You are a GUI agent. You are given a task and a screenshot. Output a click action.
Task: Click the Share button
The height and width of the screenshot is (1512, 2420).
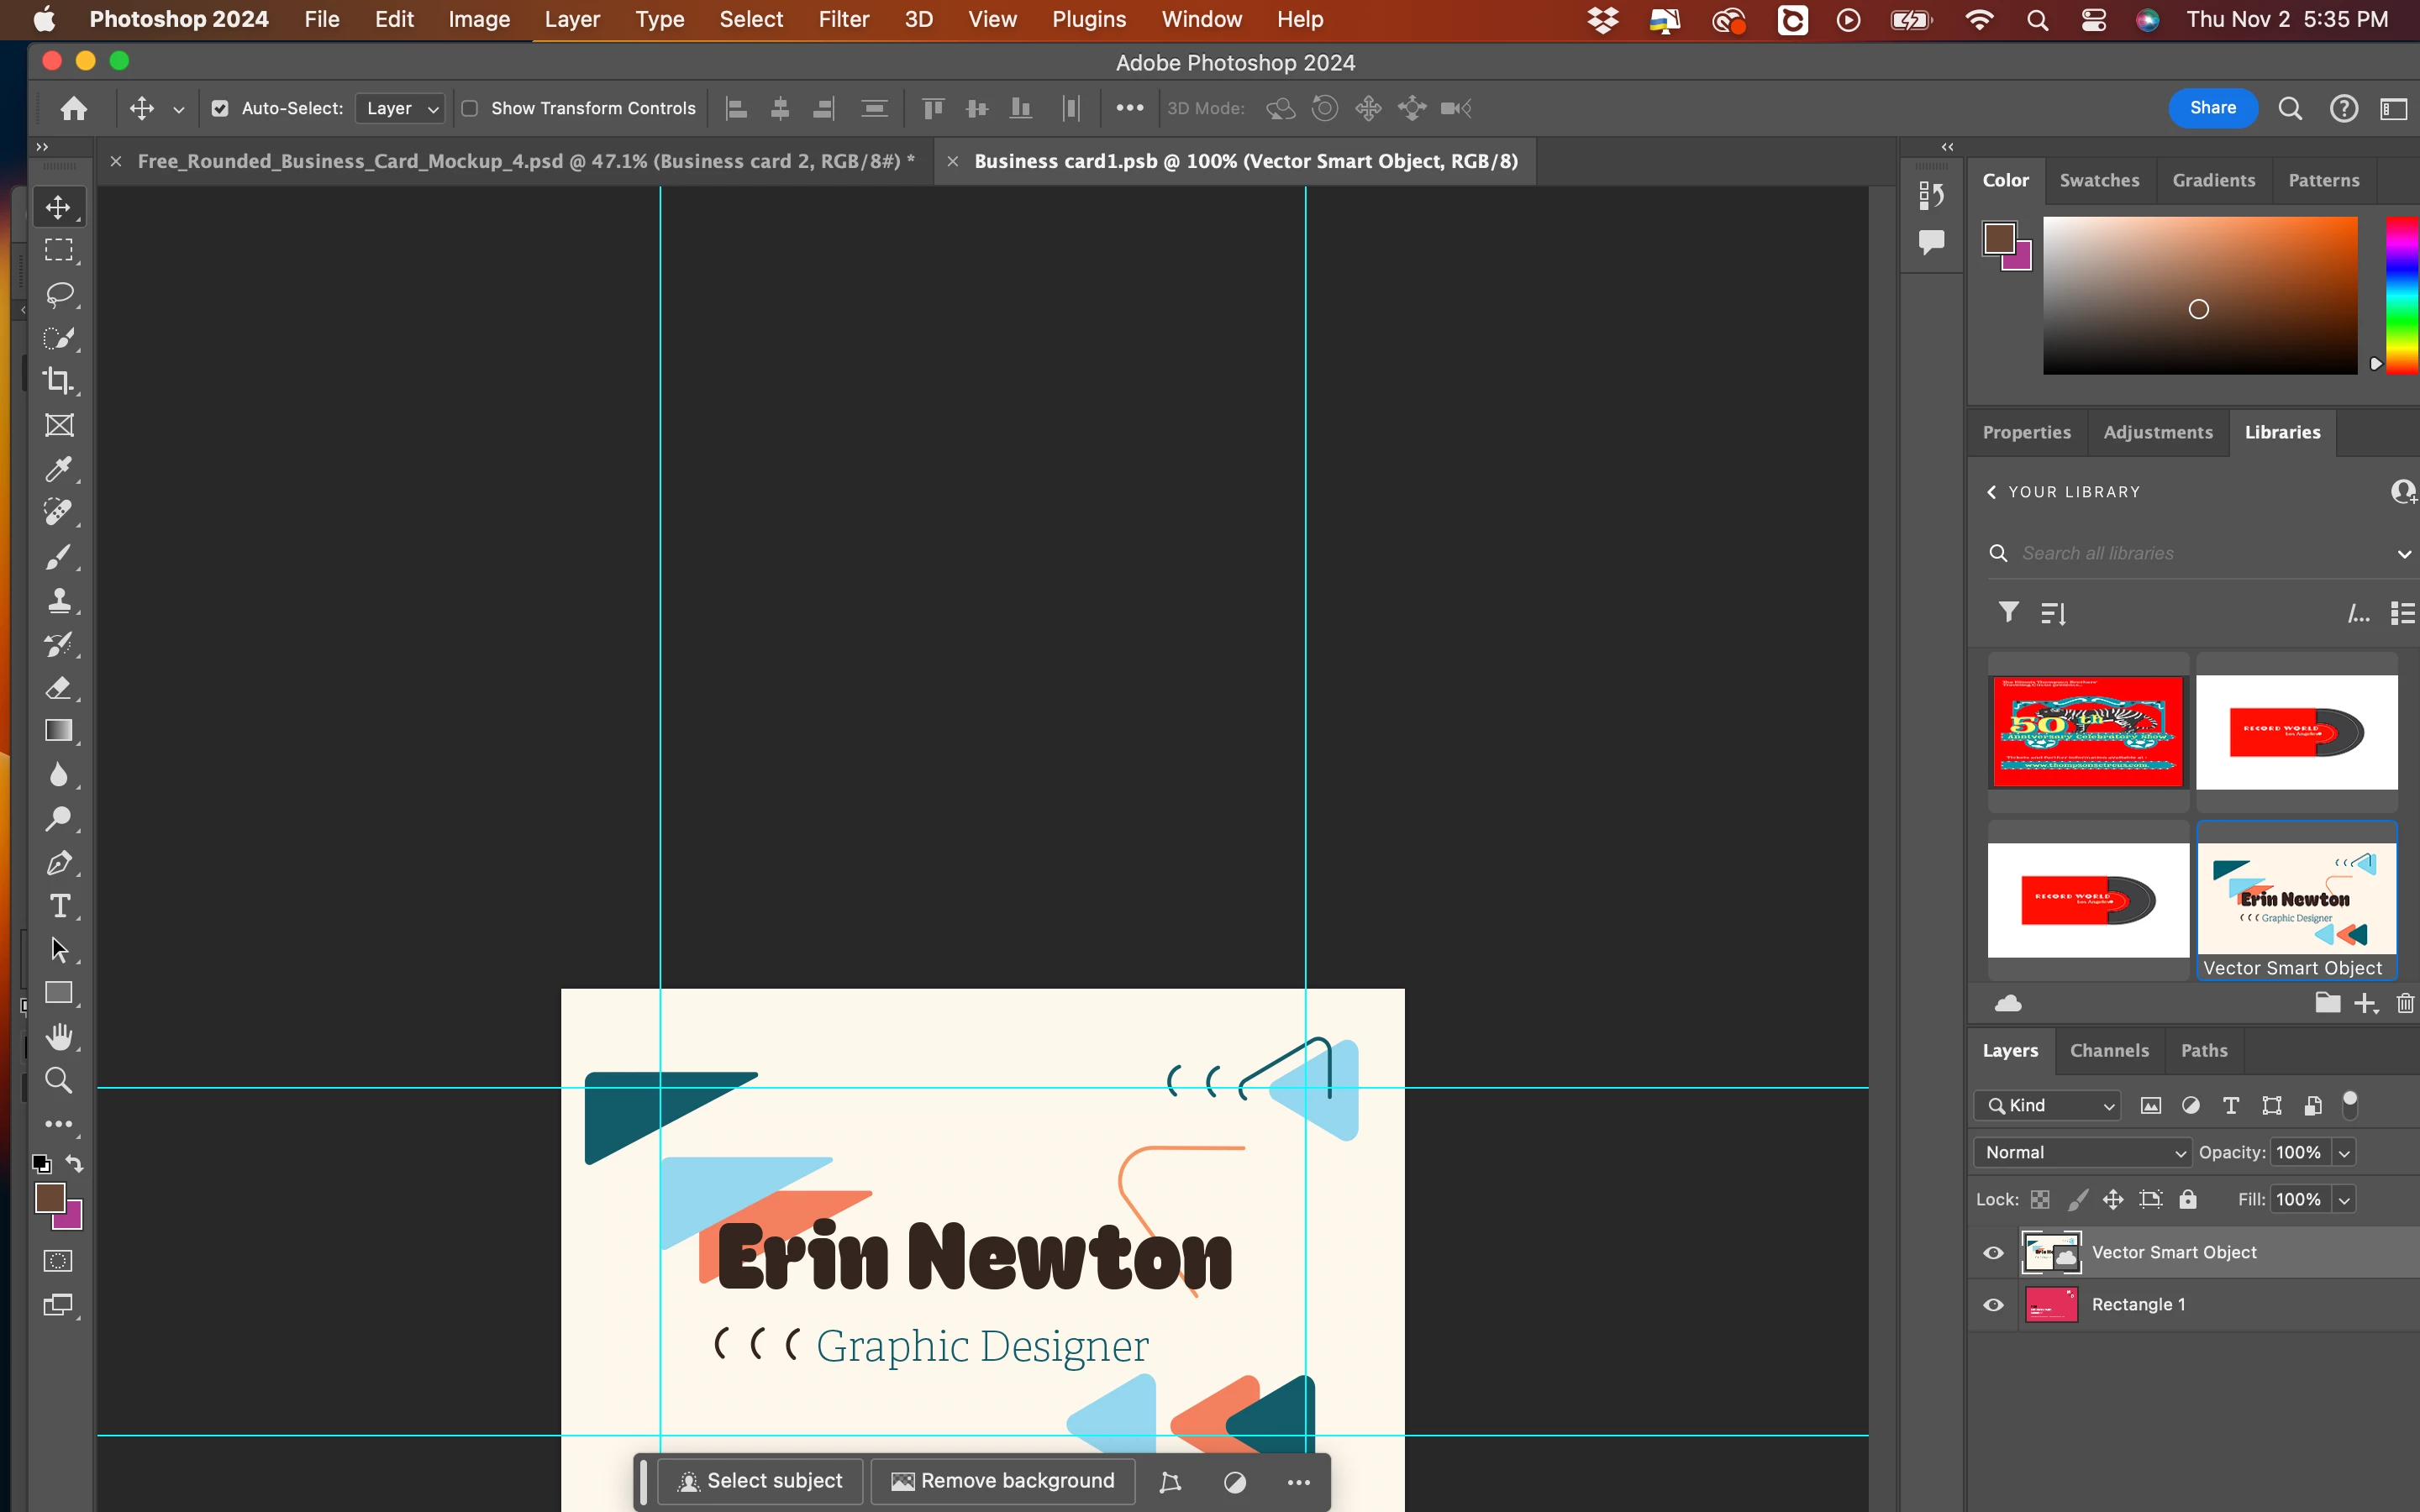(x=2212, y=108)
